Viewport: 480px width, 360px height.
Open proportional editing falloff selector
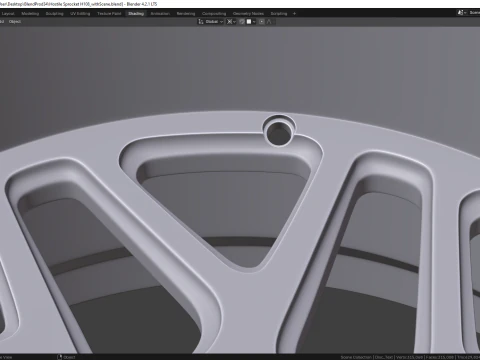click(270, 22)
